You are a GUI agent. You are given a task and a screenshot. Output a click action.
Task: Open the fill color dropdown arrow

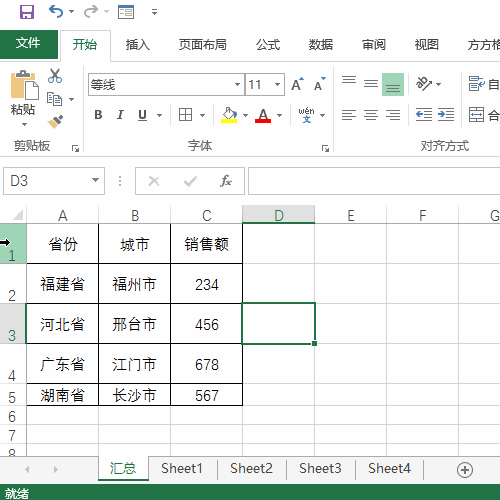246,115
